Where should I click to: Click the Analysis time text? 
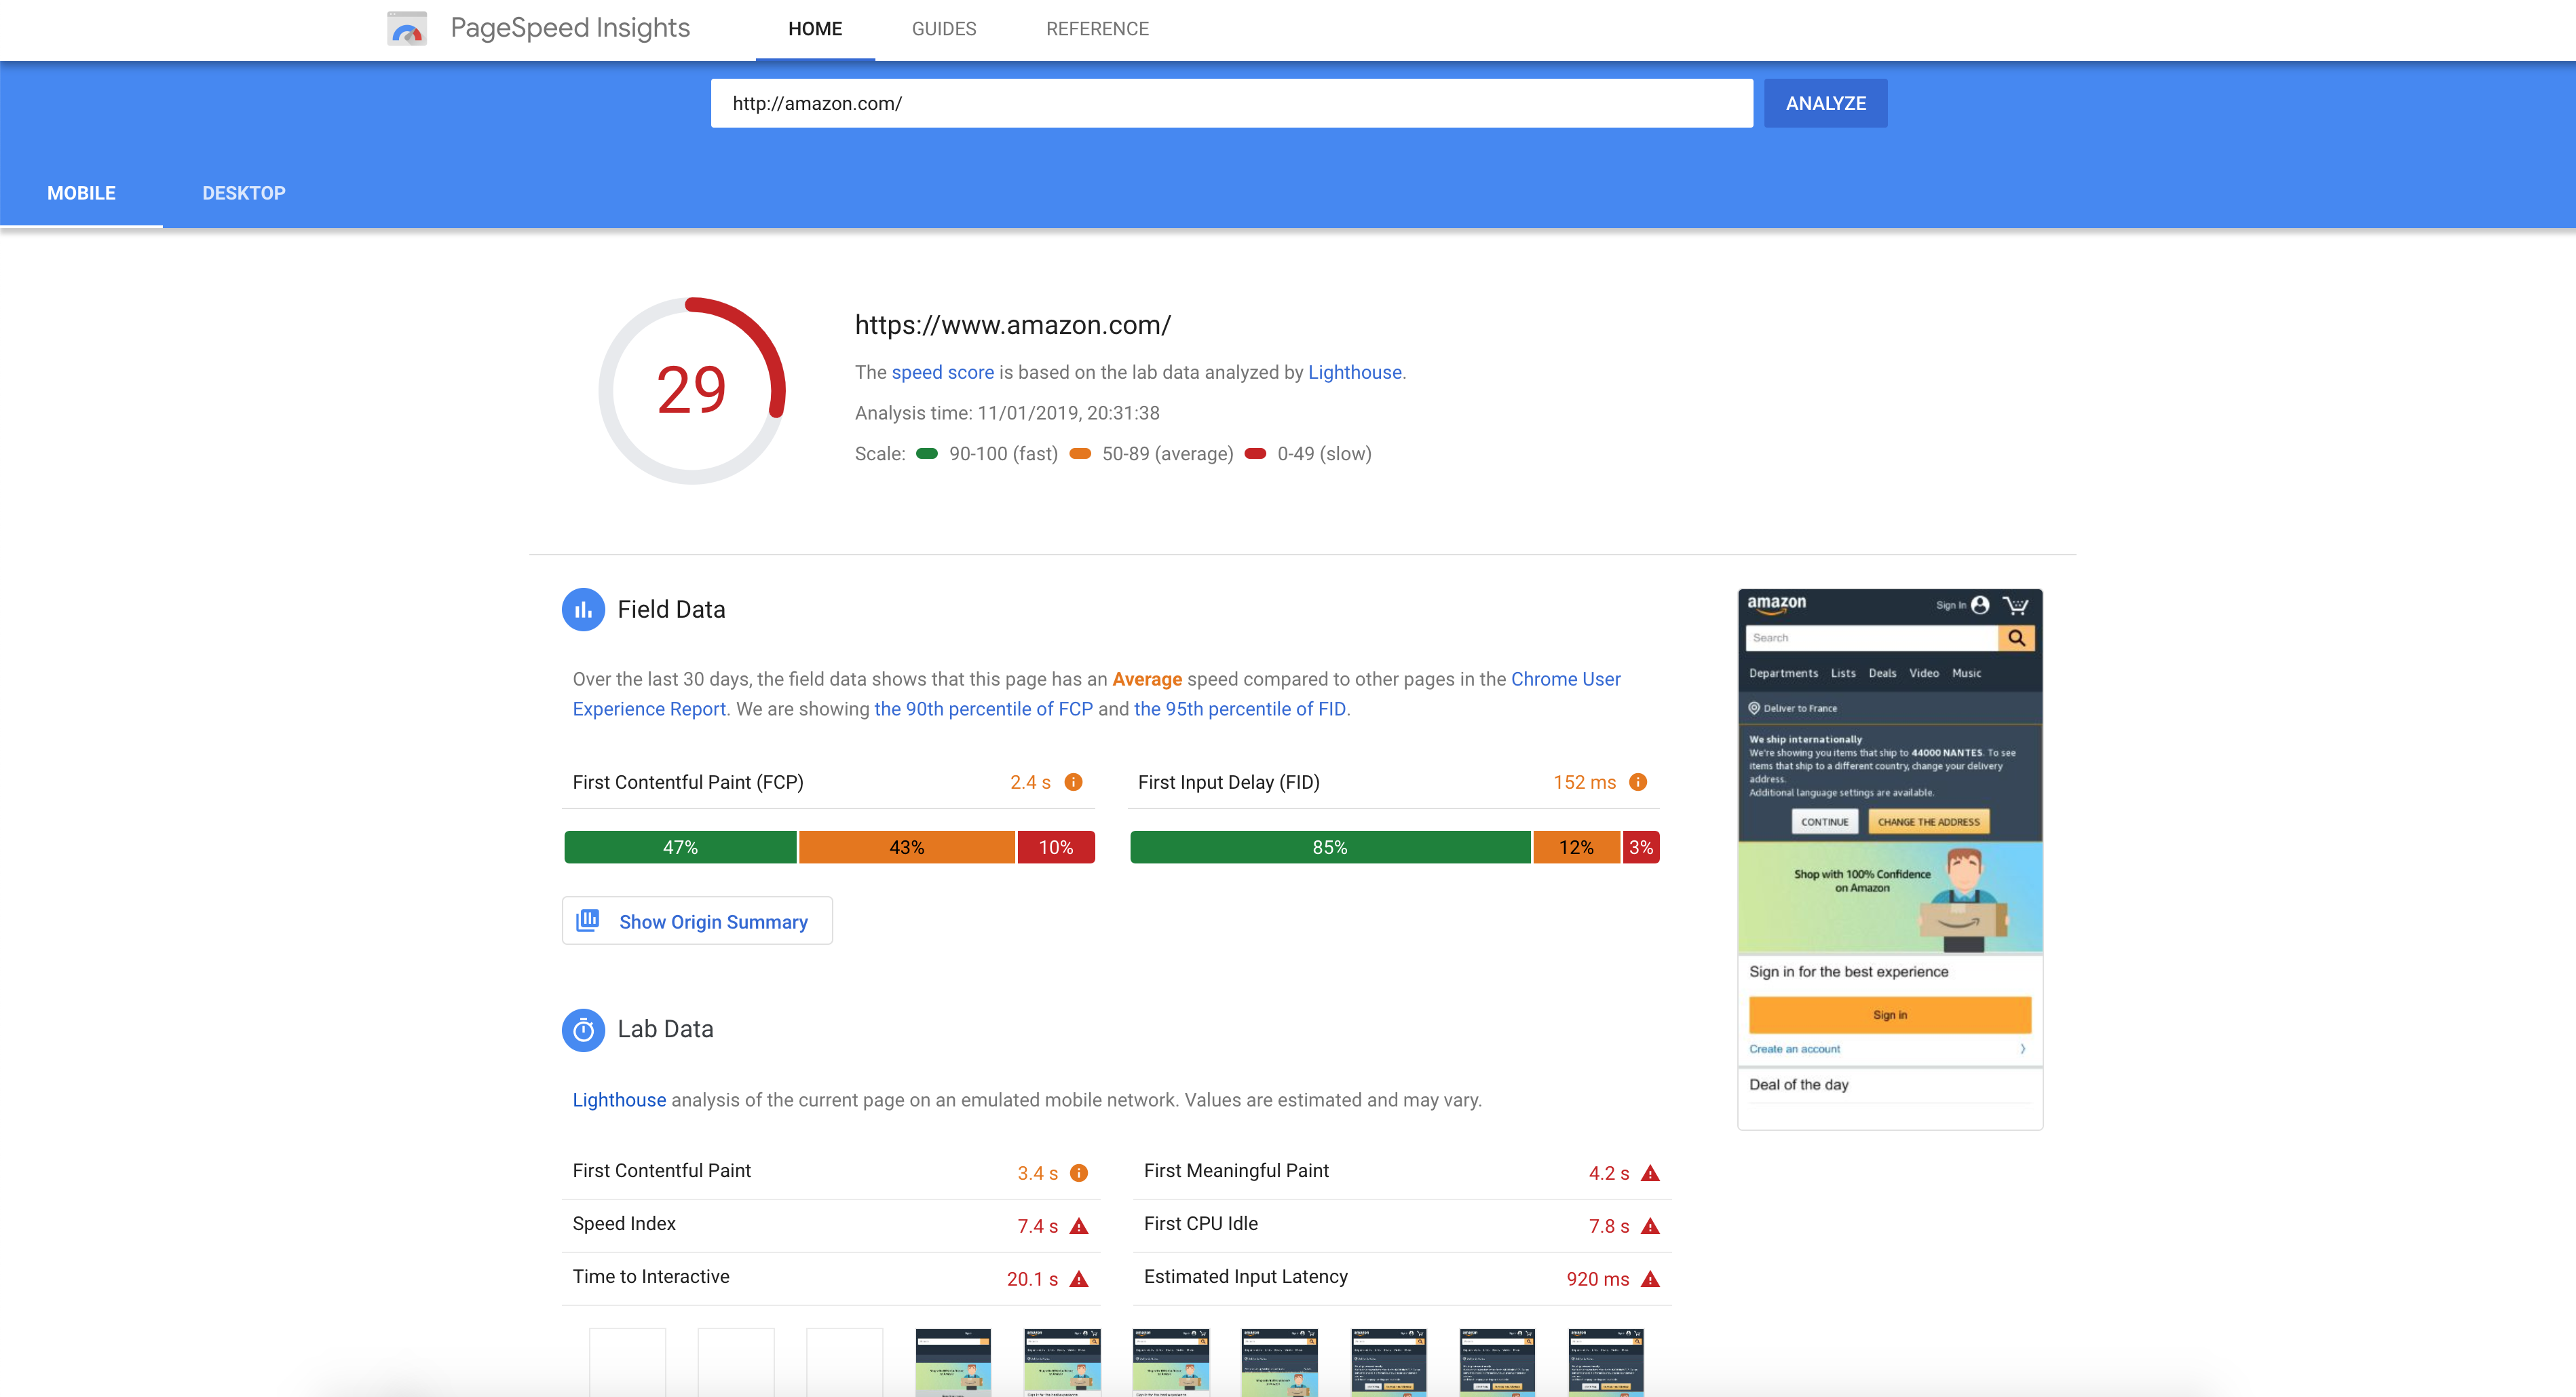click(1007, 413)
